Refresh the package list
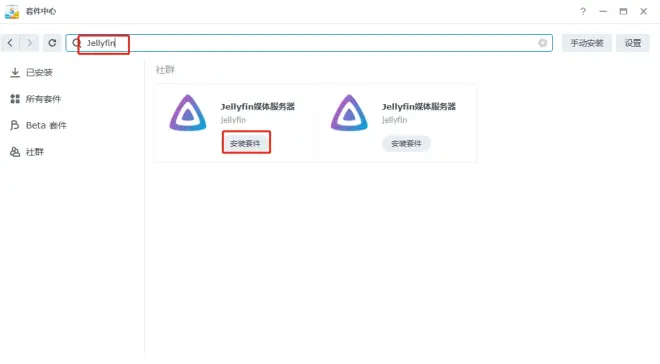The image size is (660, 364). (x=52, y=43)
